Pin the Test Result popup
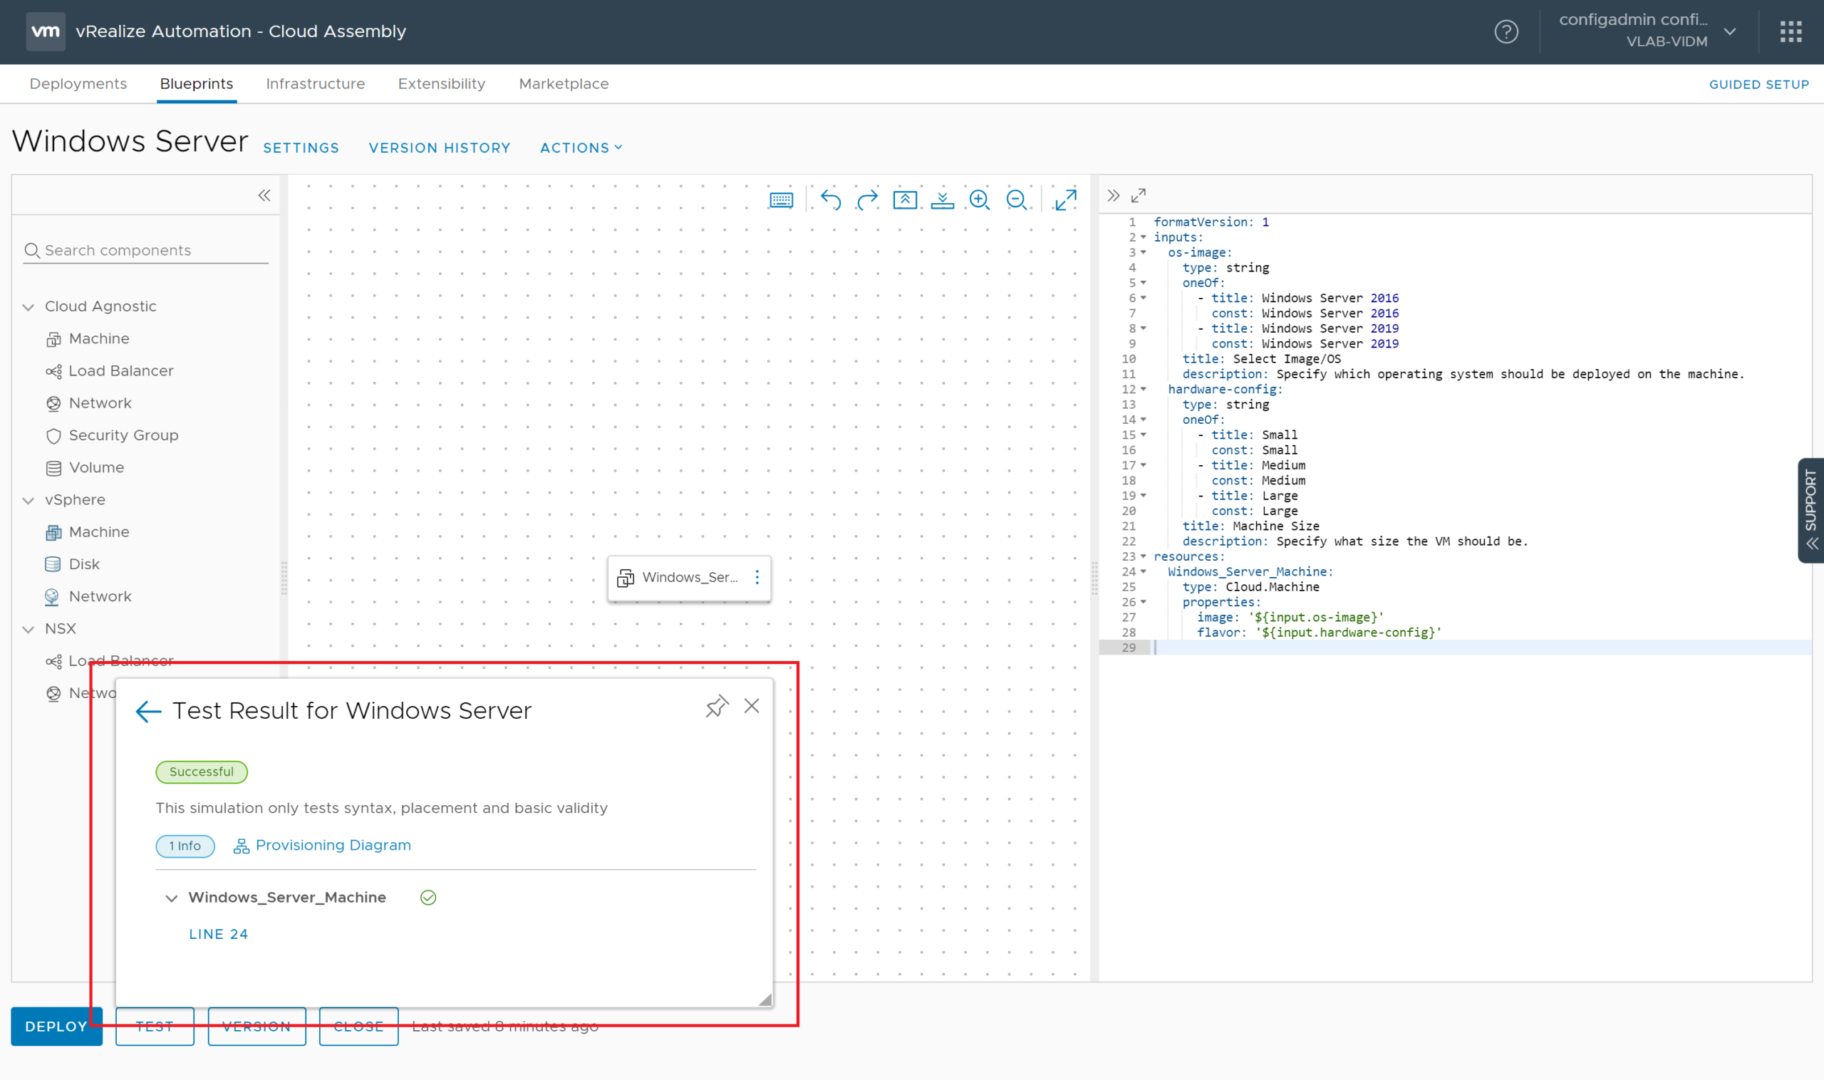The height and width of the screenshot is (1080, 1824). tap(717, 707)
